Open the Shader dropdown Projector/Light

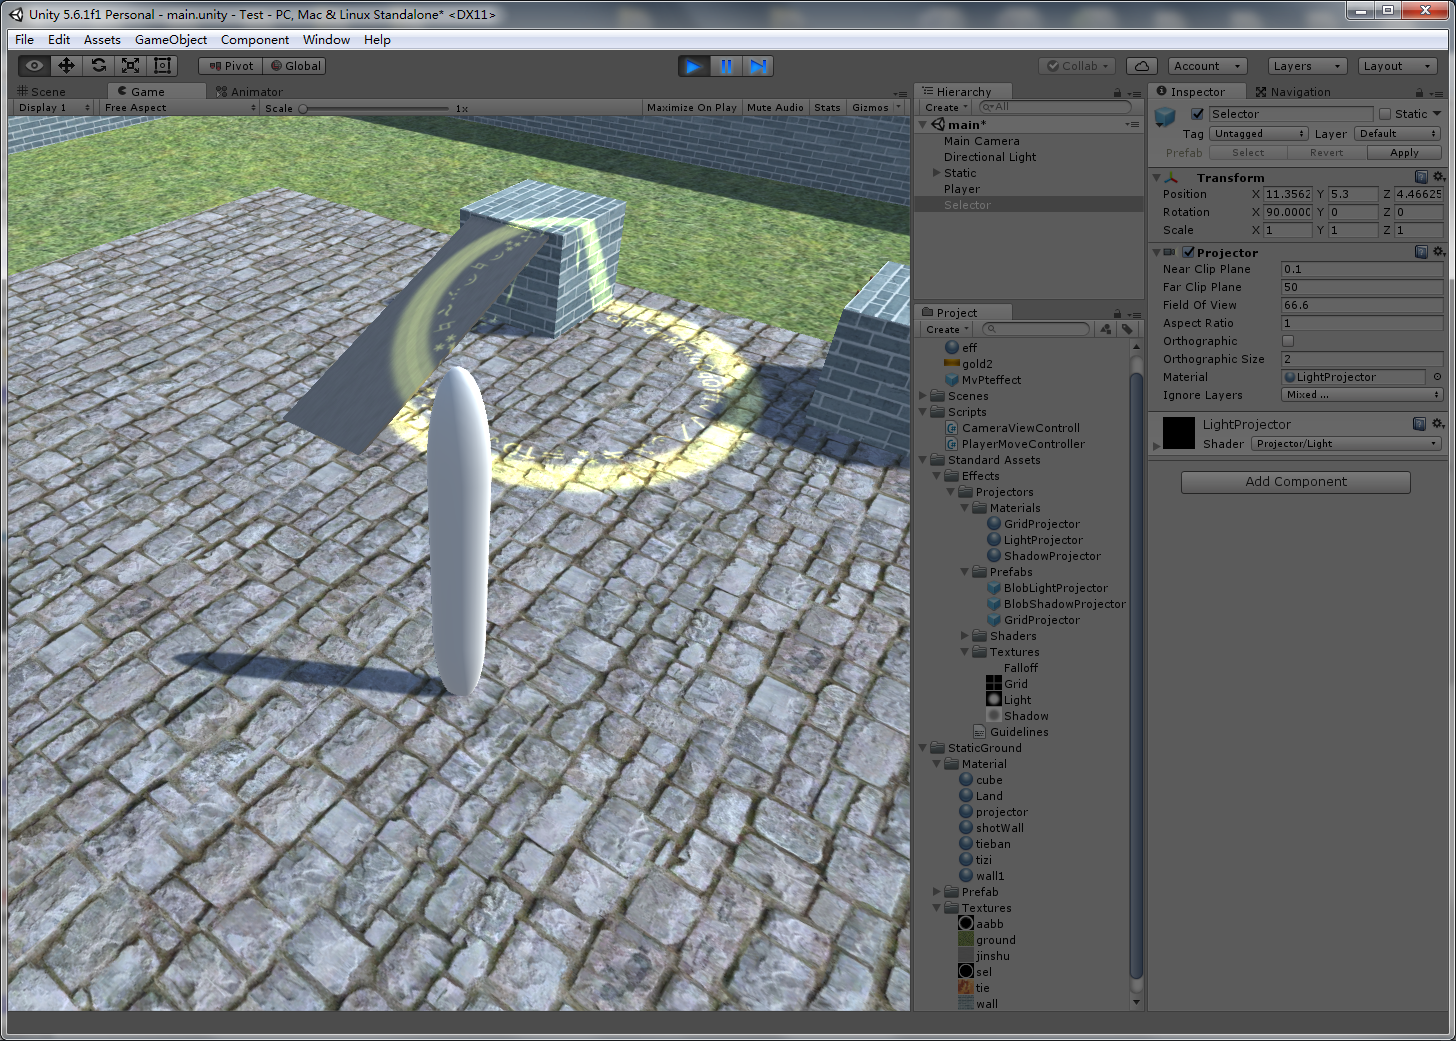click(1346, 444)
